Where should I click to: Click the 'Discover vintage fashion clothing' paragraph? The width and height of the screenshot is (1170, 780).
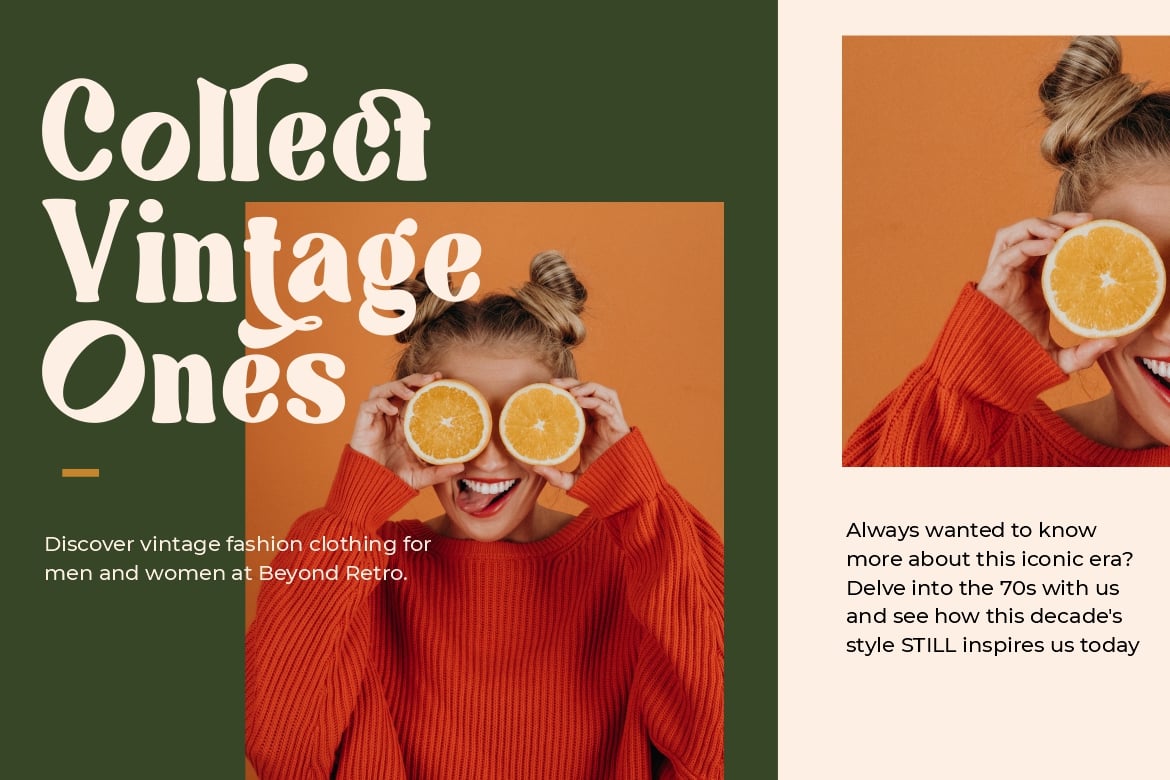click(238, 558)
